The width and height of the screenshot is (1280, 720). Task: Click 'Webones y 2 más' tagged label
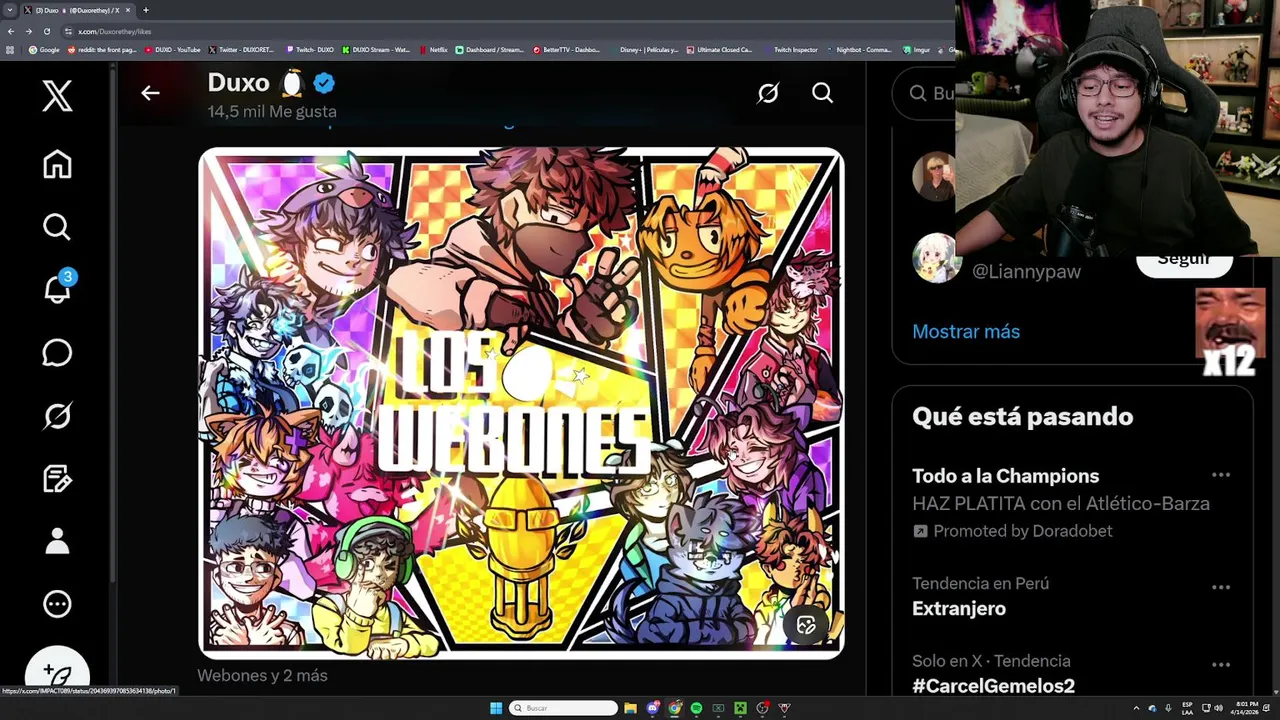tap(262, 676)
